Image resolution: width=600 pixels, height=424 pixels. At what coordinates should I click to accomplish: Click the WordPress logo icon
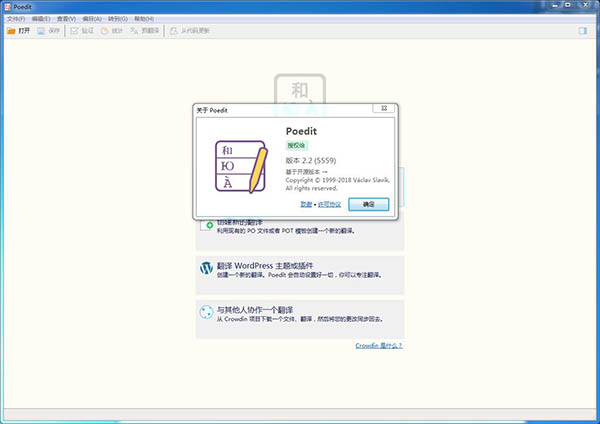coord(207,268)
